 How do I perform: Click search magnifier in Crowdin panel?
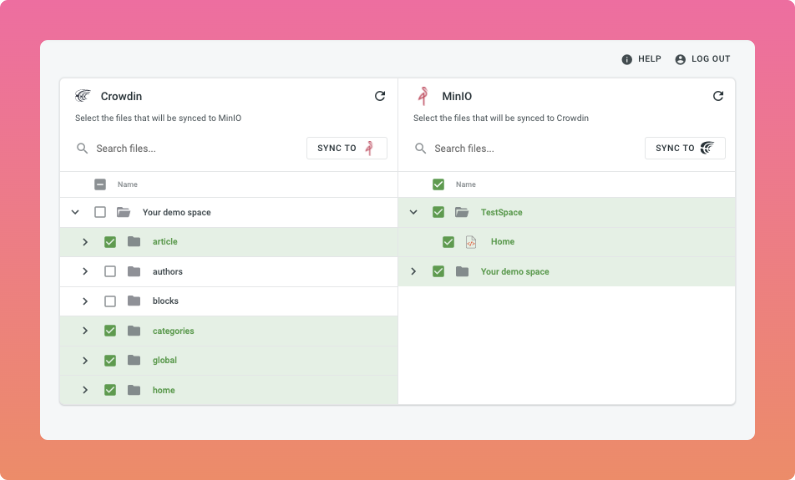point(82,149)
